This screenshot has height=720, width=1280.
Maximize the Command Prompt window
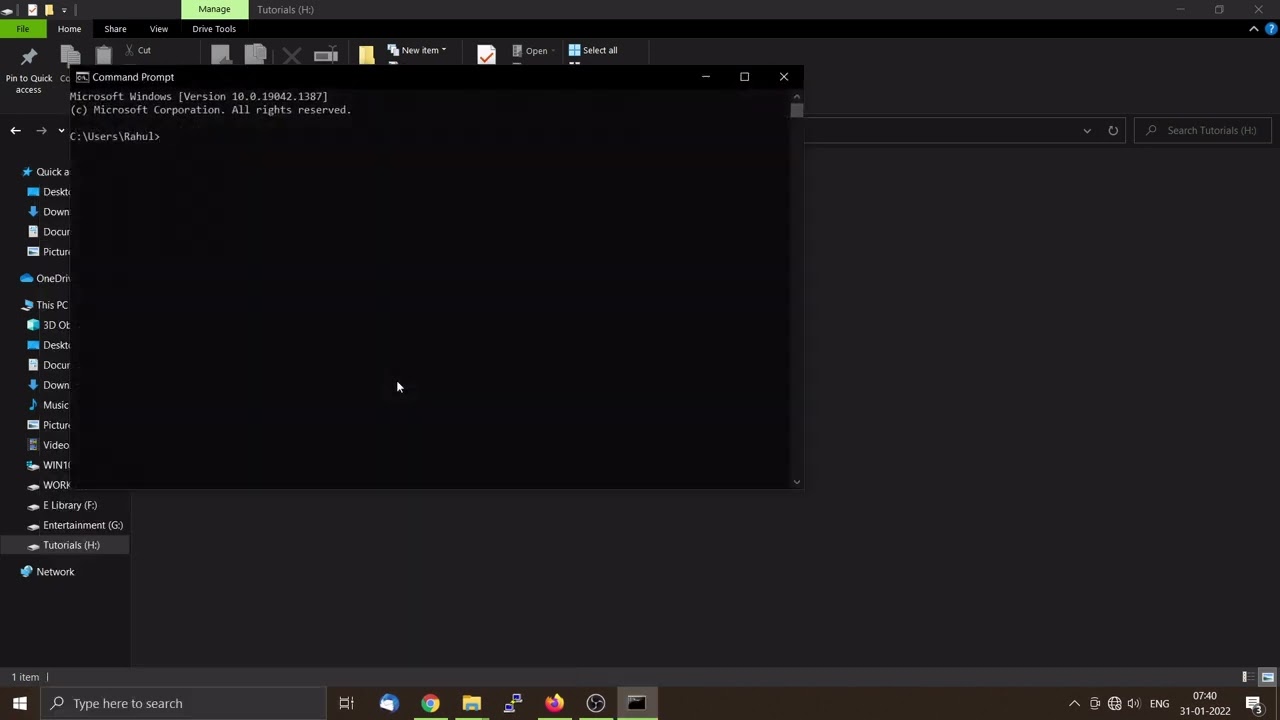tap(744, 77)
